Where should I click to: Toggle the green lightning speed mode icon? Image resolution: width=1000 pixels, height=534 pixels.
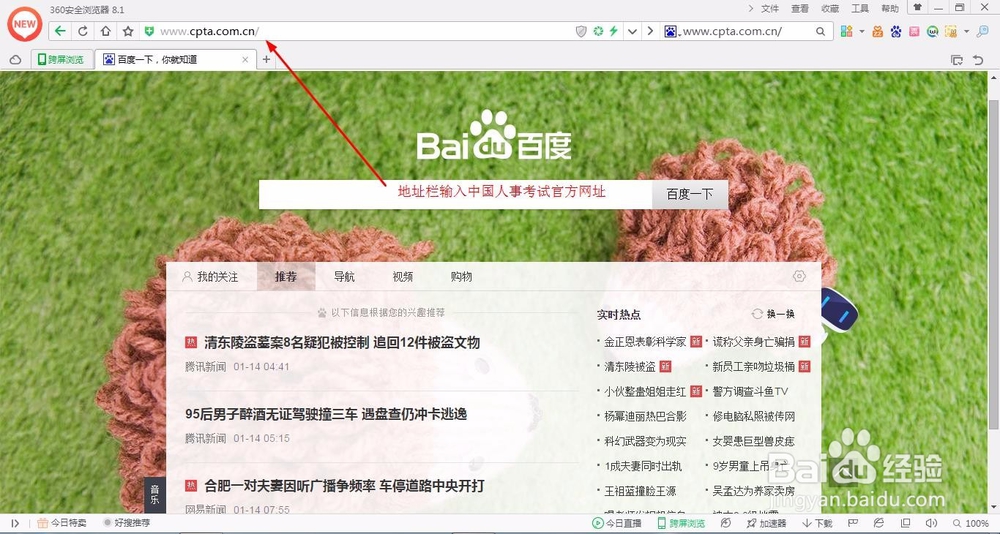(x=614, y=31)
